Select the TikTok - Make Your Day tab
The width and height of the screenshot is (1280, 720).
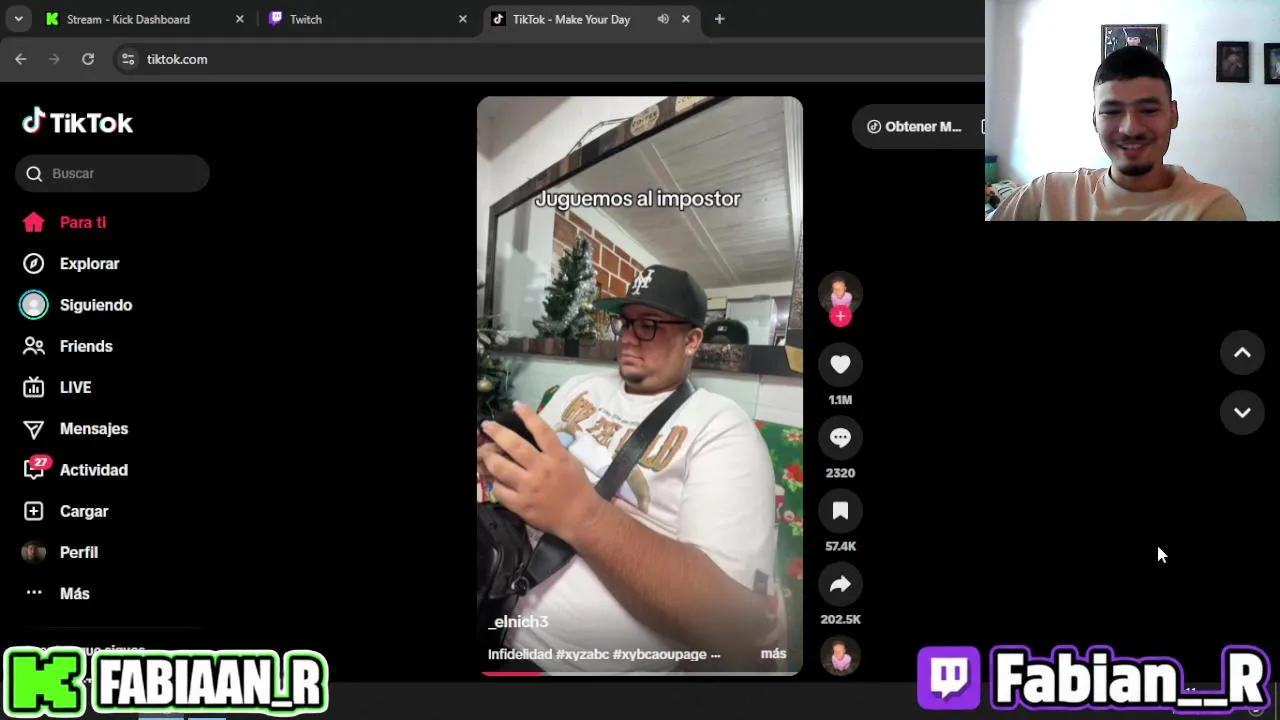tap(571, 19)
